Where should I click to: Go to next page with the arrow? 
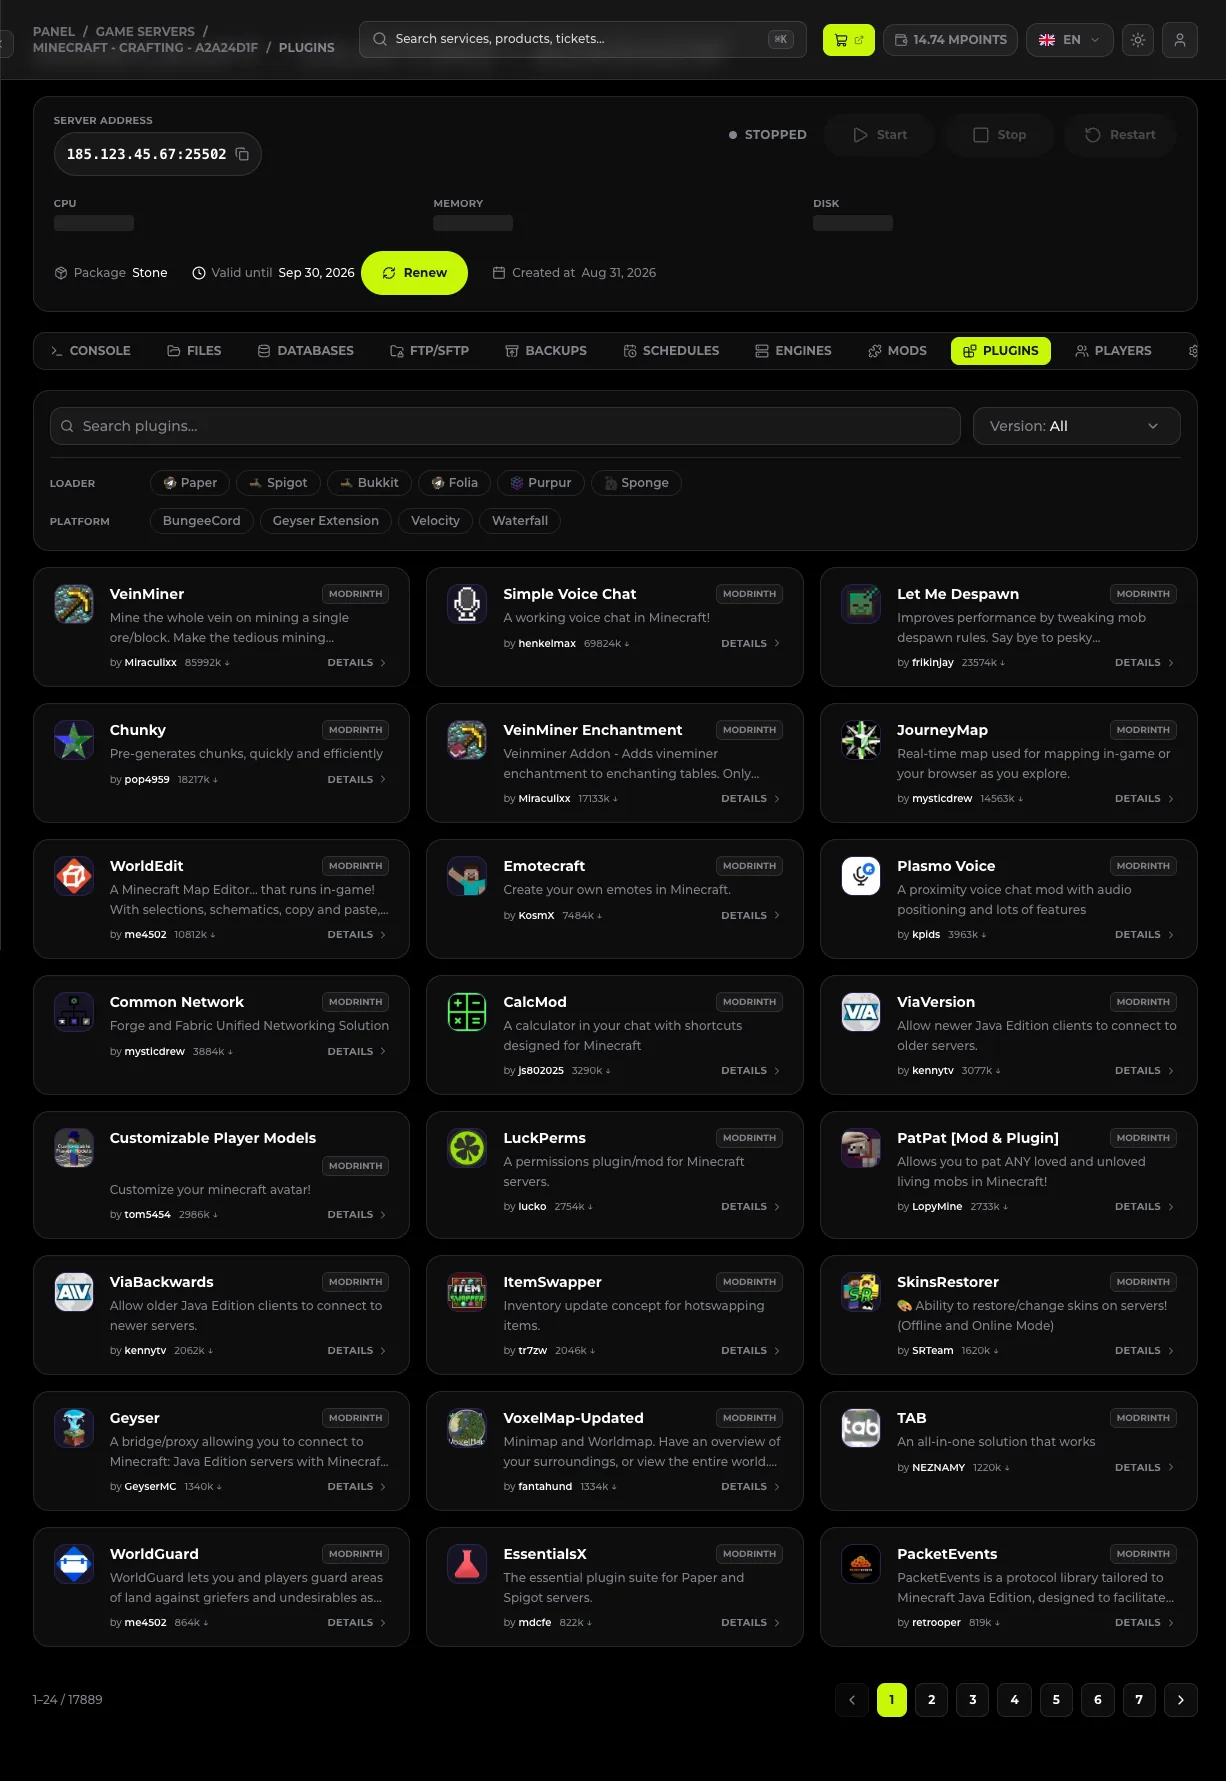tap(1181, 1700)
